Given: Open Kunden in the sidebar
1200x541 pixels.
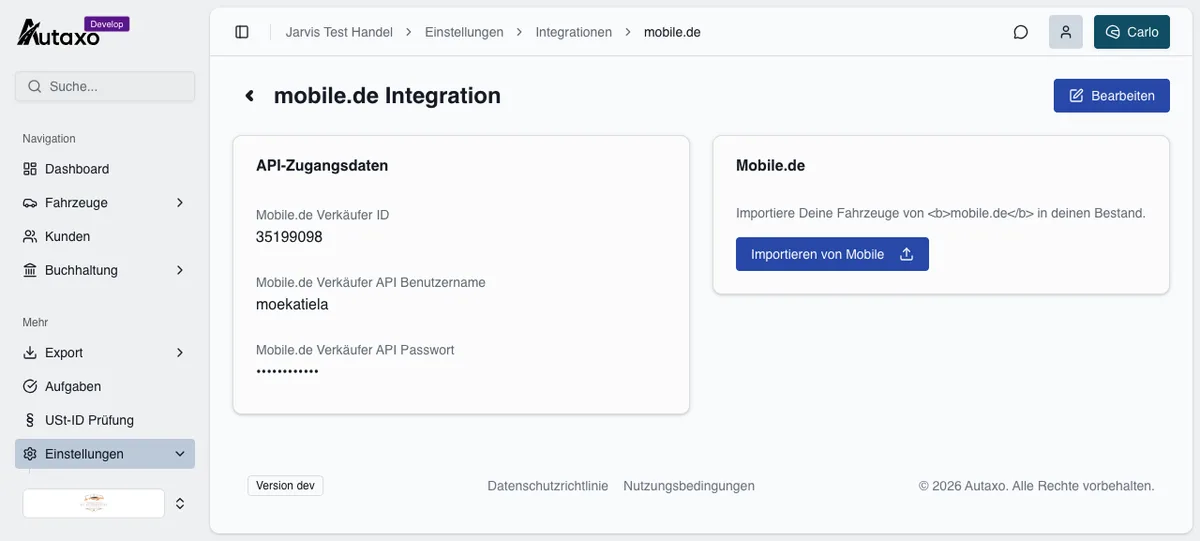Looking at the screenshot, I should click(x=105, y=237).
